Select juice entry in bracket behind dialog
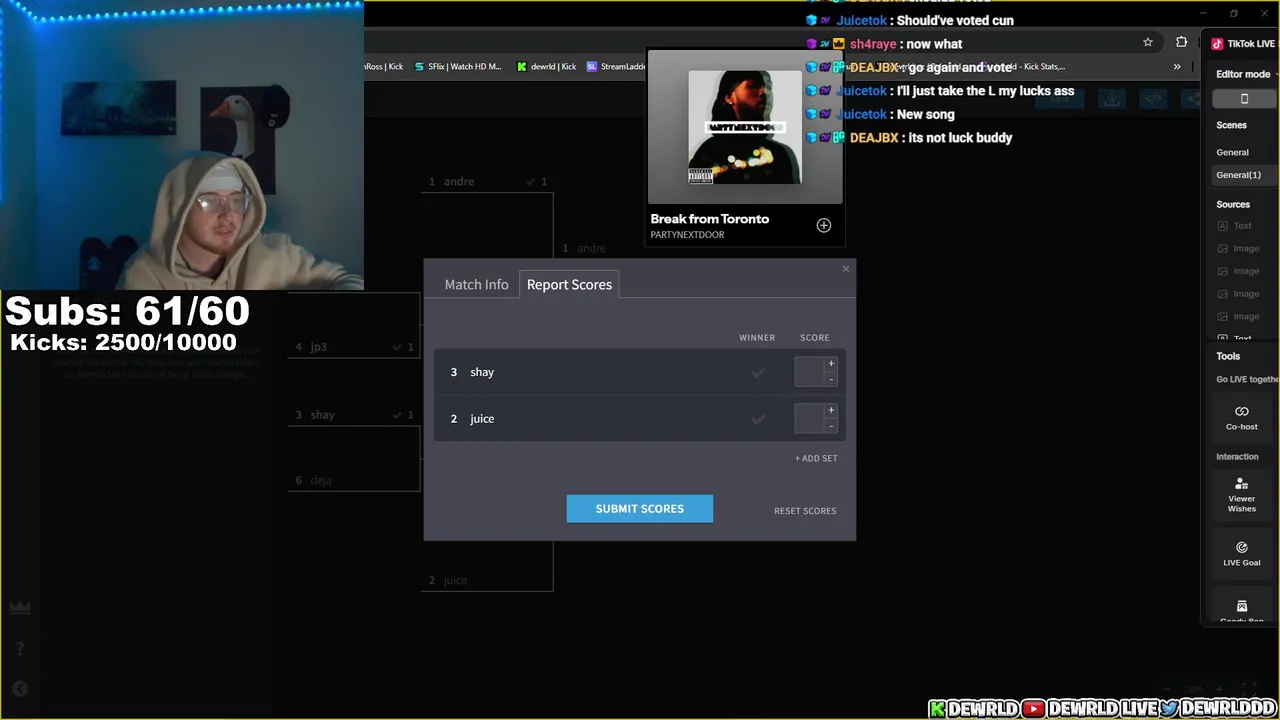This screenshot has width=1280, height=720. 487,580
